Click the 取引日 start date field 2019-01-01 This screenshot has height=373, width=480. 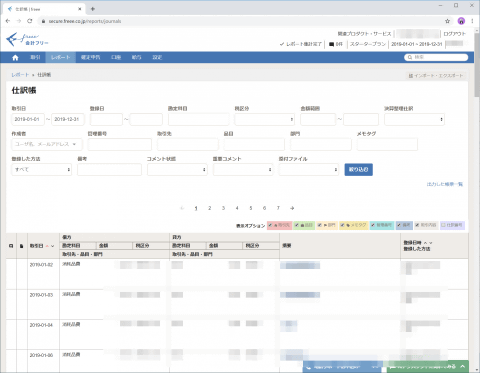click(x=28, y=119)
